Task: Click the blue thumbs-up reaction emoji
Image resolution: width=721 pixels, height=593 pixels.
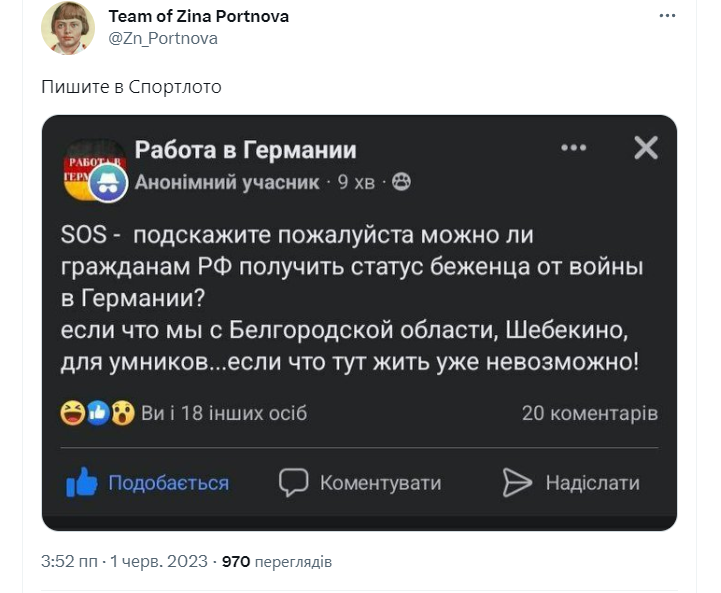Action: 98,413
